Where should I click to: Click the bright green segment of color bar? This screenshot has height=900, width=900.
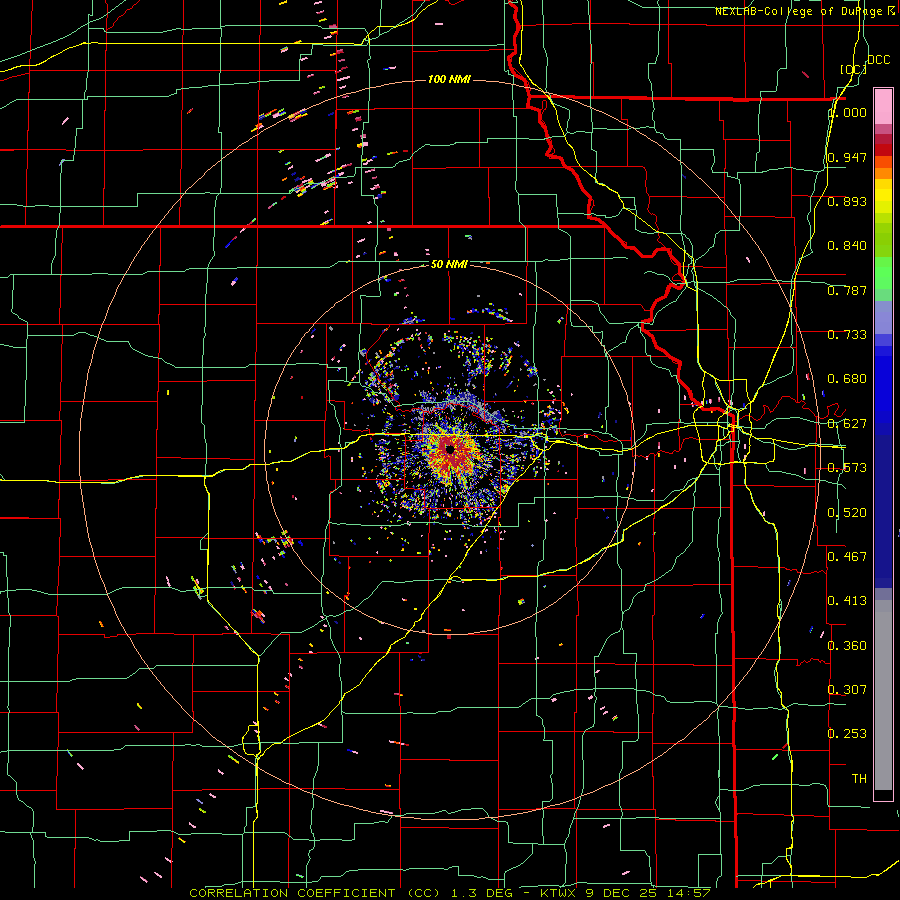(883, 273)
